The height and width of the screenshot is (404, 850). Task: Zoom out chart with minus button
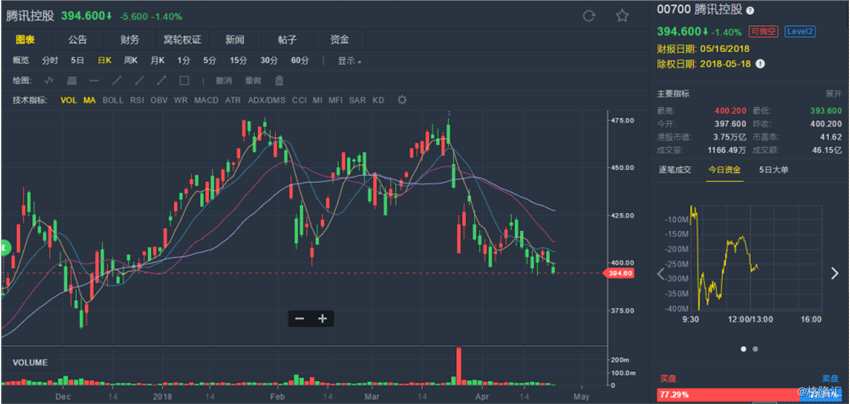[x=299, y=319]
